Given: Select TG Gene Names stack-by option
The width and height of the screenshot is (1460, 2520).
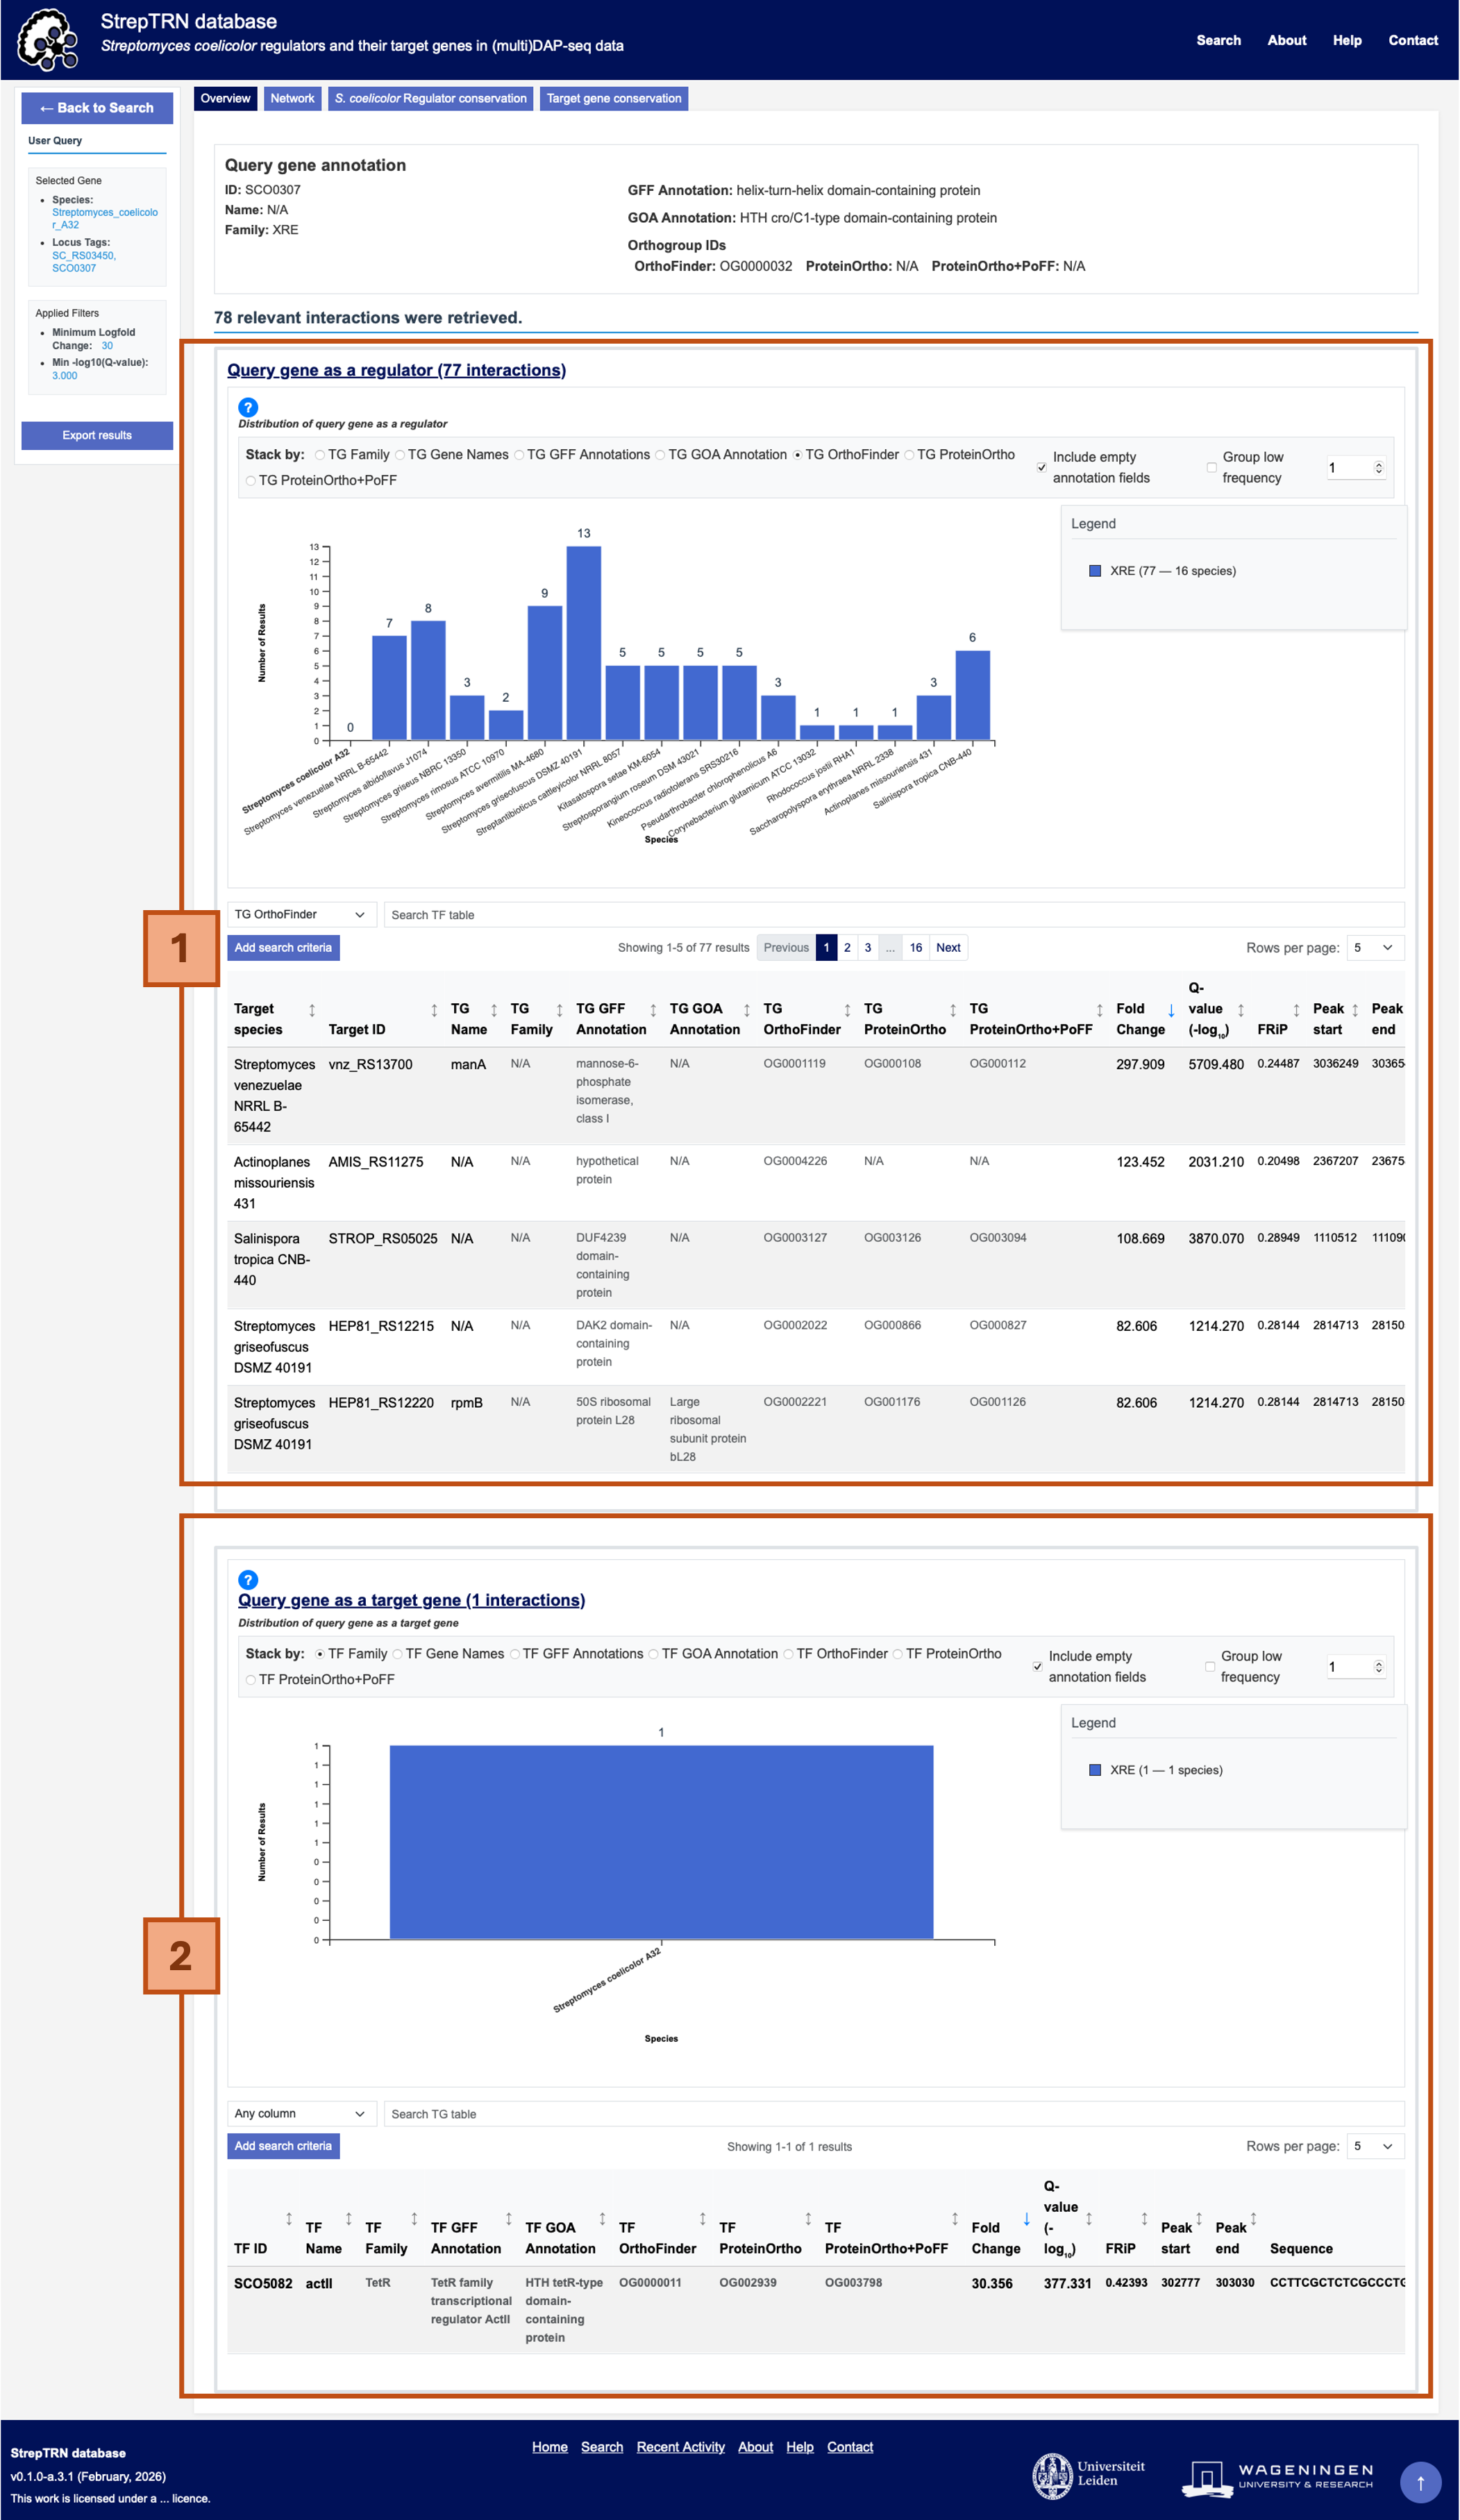Looking at the screenshot, I should [400, 455].
